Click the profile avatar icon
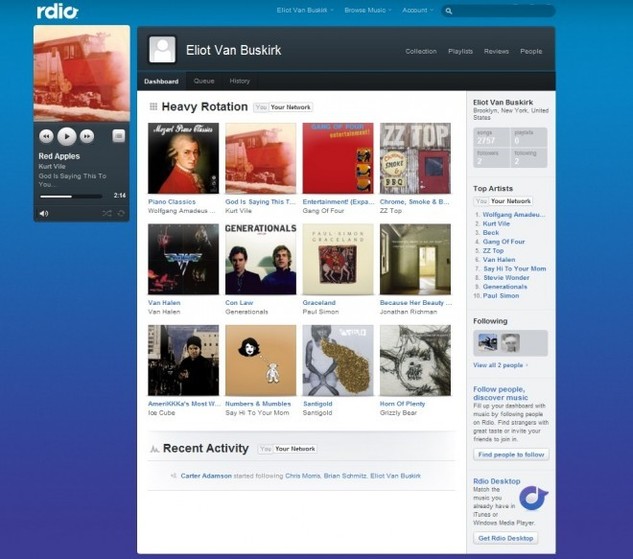Image resolution: width=633 pixels, height=559 pixels. (162, 50)
